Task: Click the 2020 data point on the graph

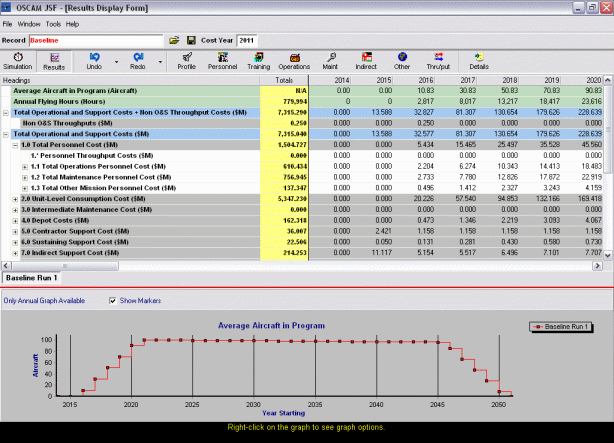Action: pos(132,345)
